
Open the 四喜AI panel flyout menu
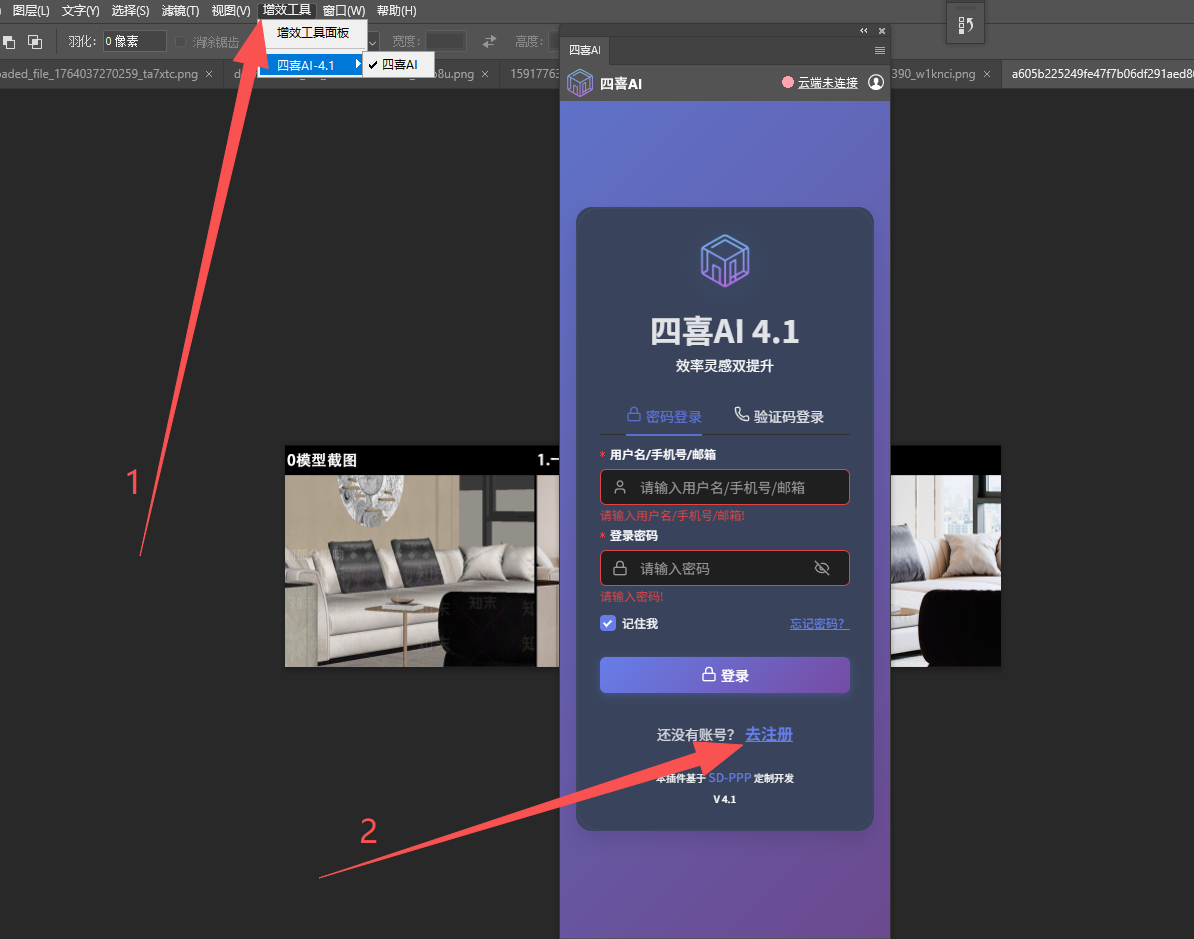coord(880,50)
